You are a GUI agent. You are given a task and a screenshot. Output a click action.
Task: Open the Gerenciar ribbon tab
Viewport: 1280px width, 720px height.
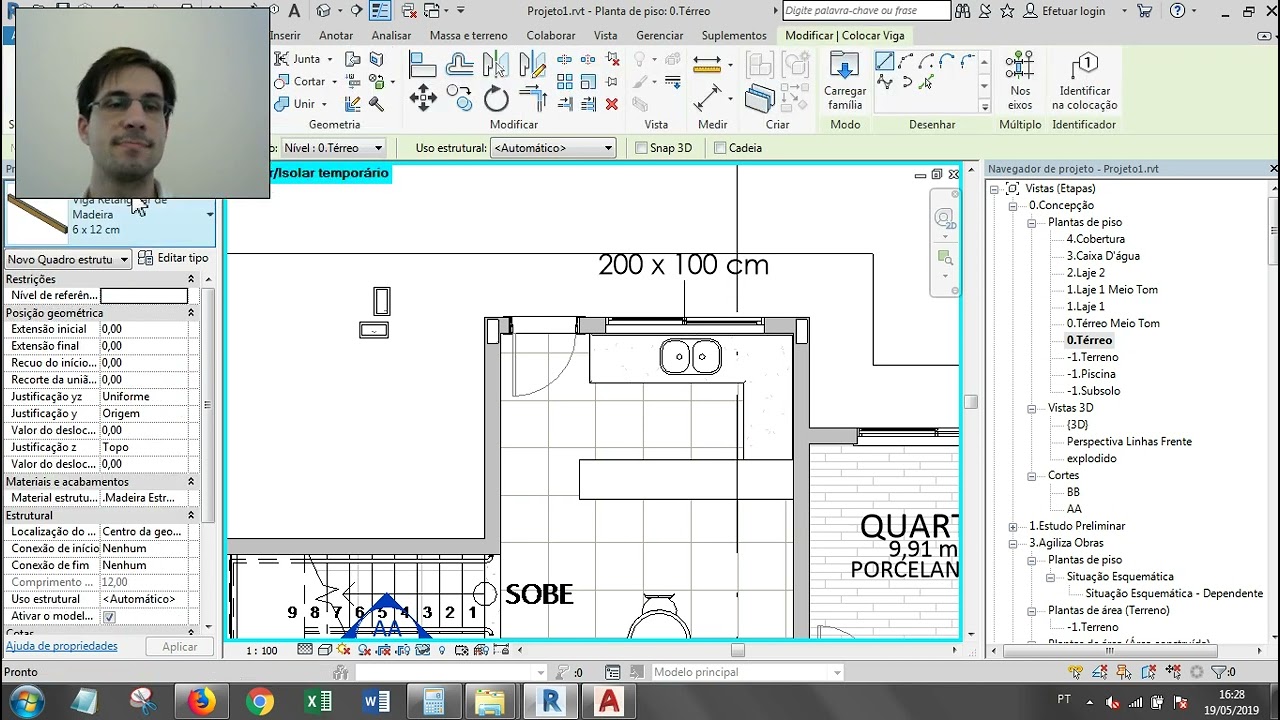(x=659, y=35)
